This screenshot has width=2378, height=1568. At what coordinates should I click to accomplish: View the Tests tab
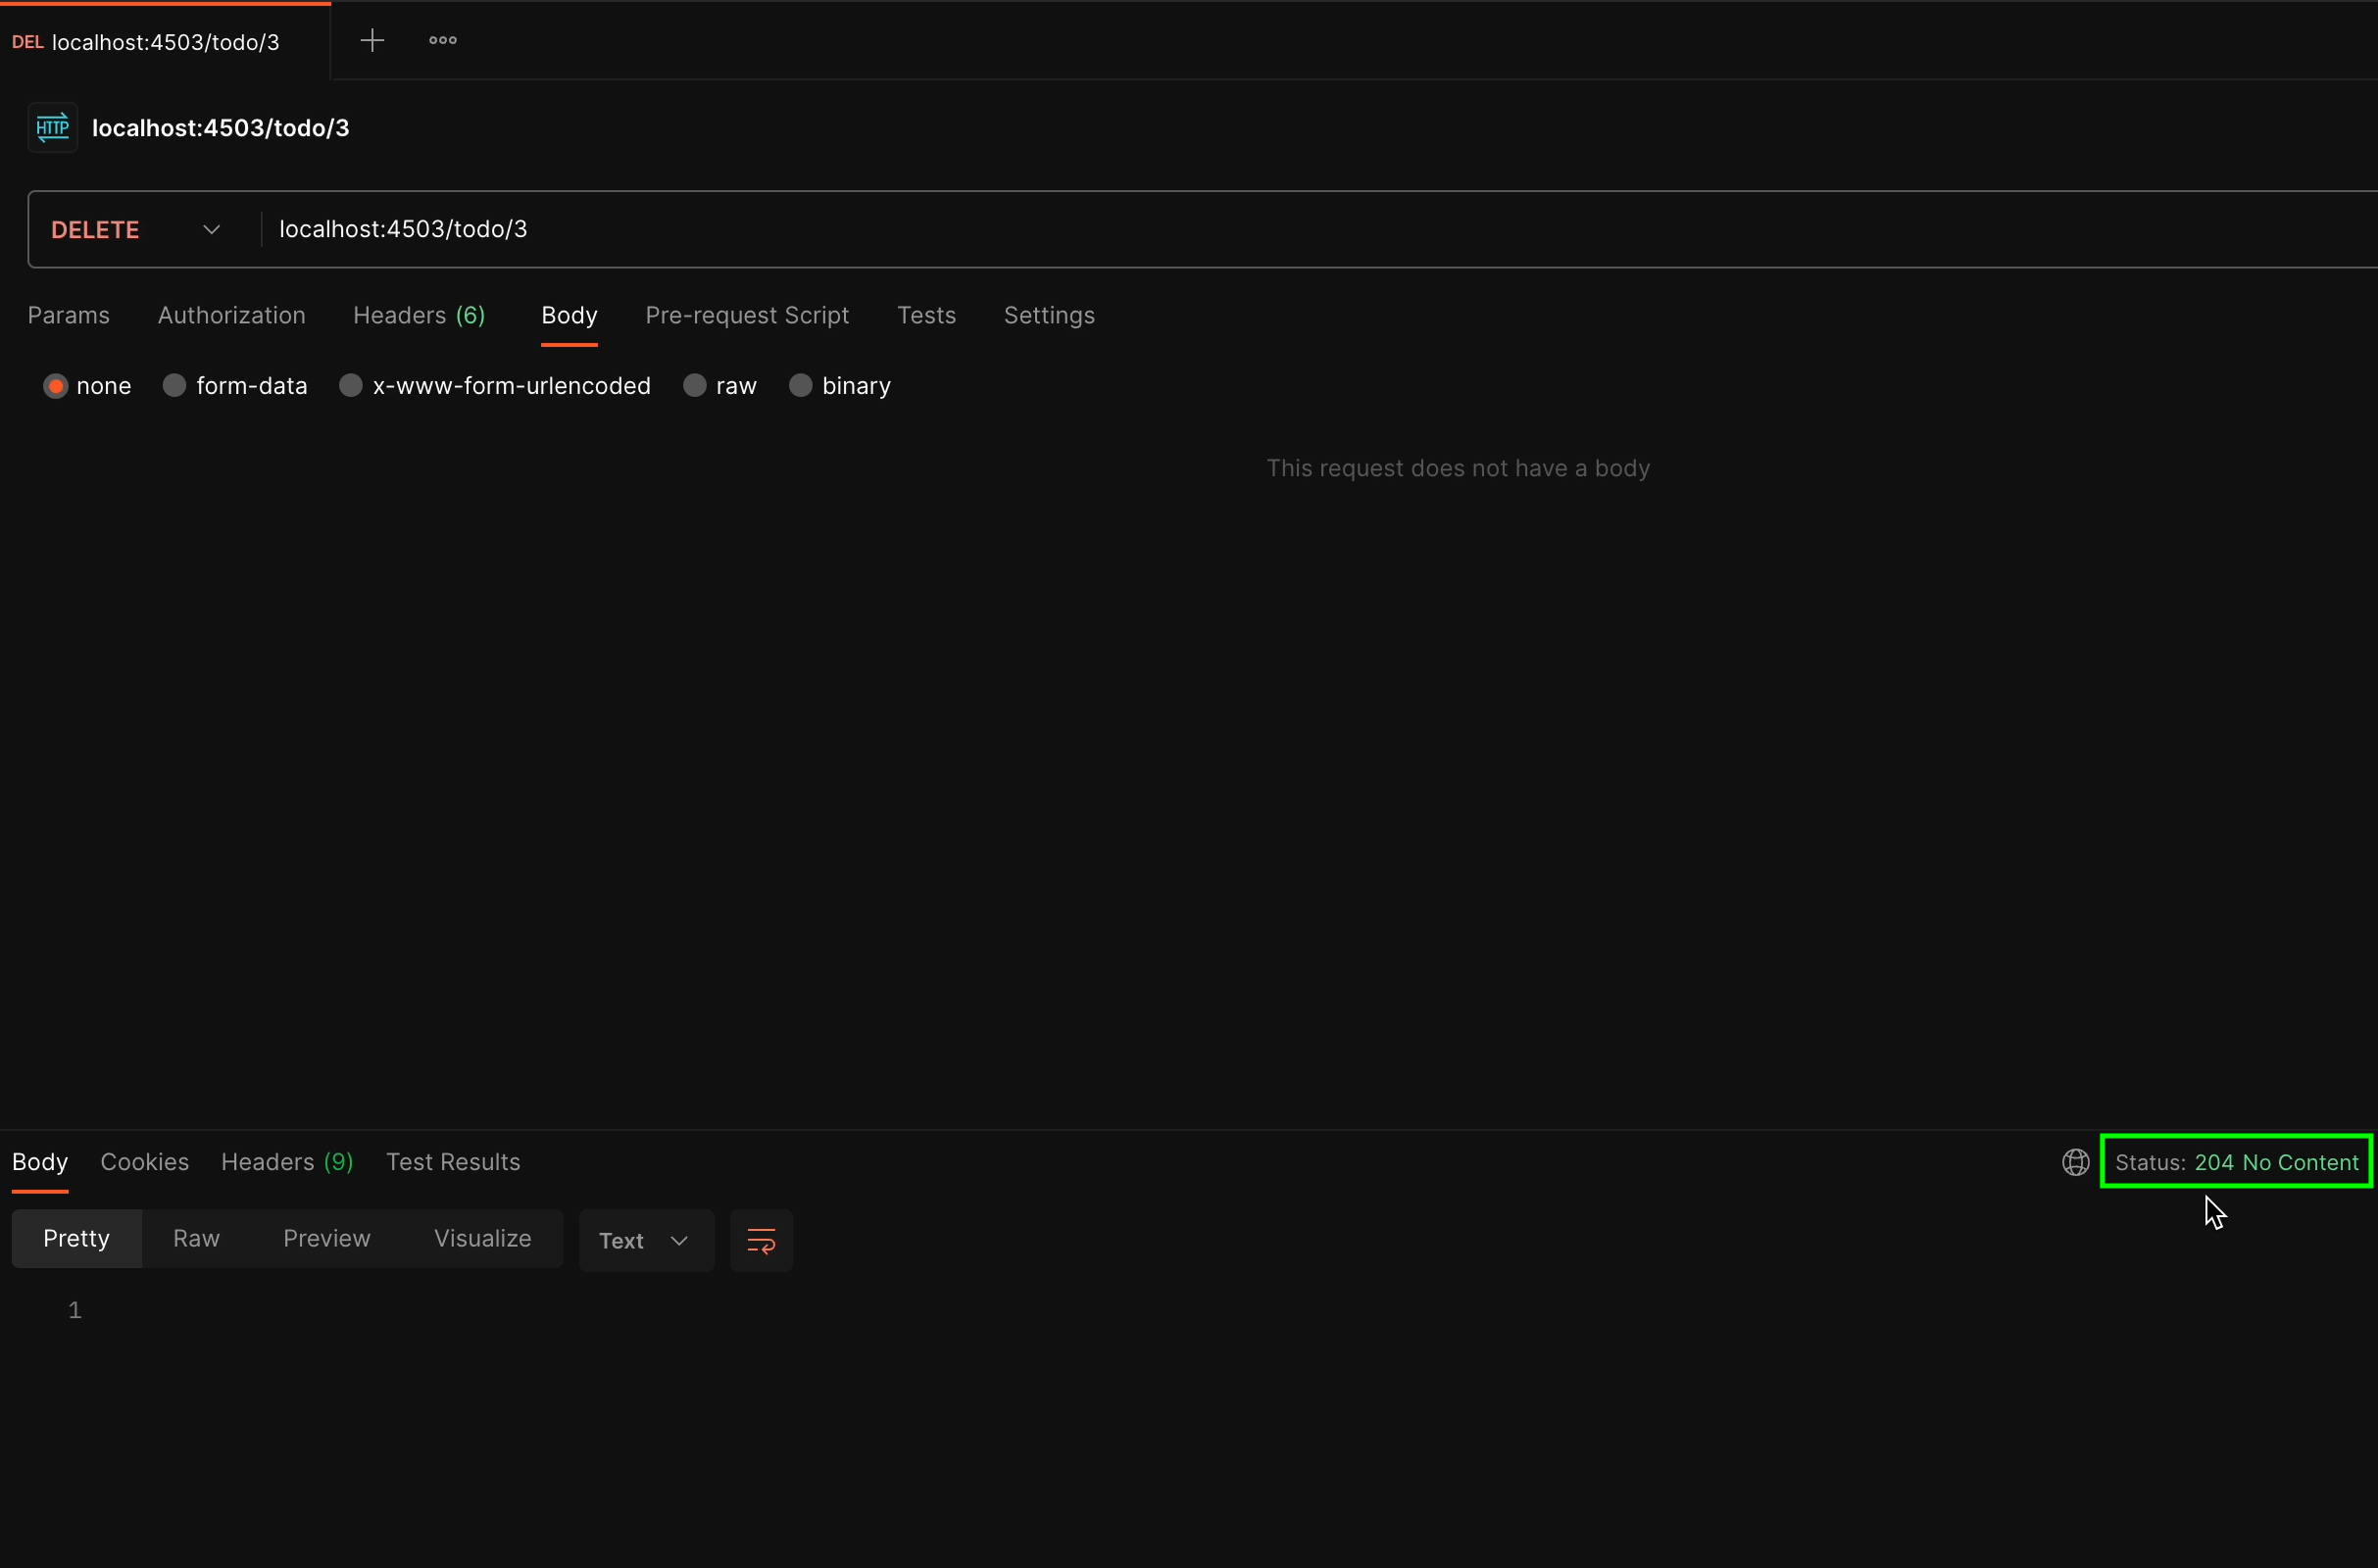pyautogui.click(x=925, y=315)
